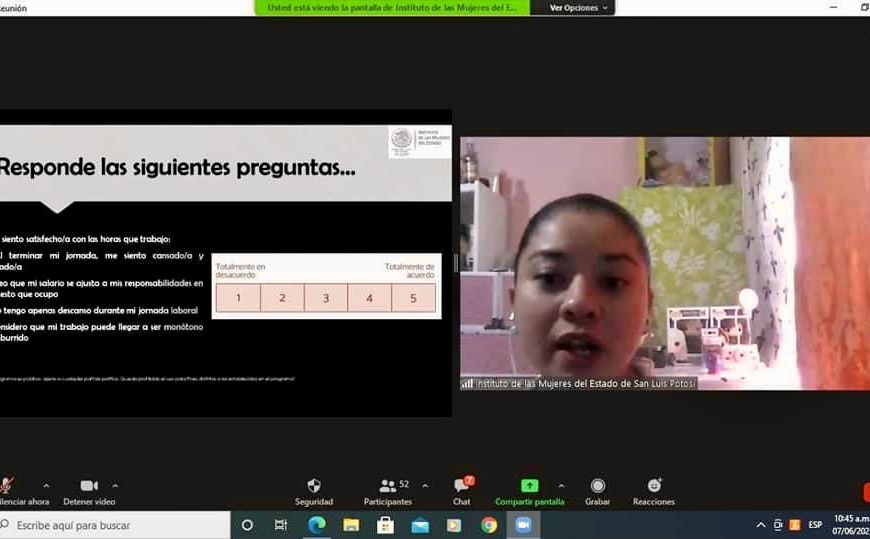Open Microsoft Edge from the taskbar
This screenshot has width=870, height=539.
(316, 525)
